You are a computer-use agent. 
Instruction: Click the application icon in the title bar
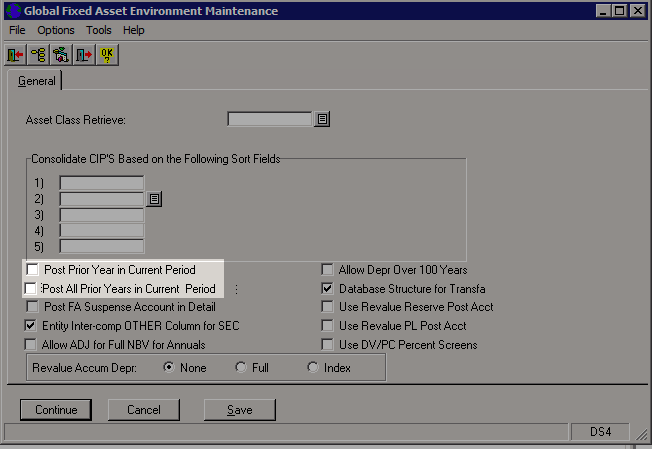(13, 11)
